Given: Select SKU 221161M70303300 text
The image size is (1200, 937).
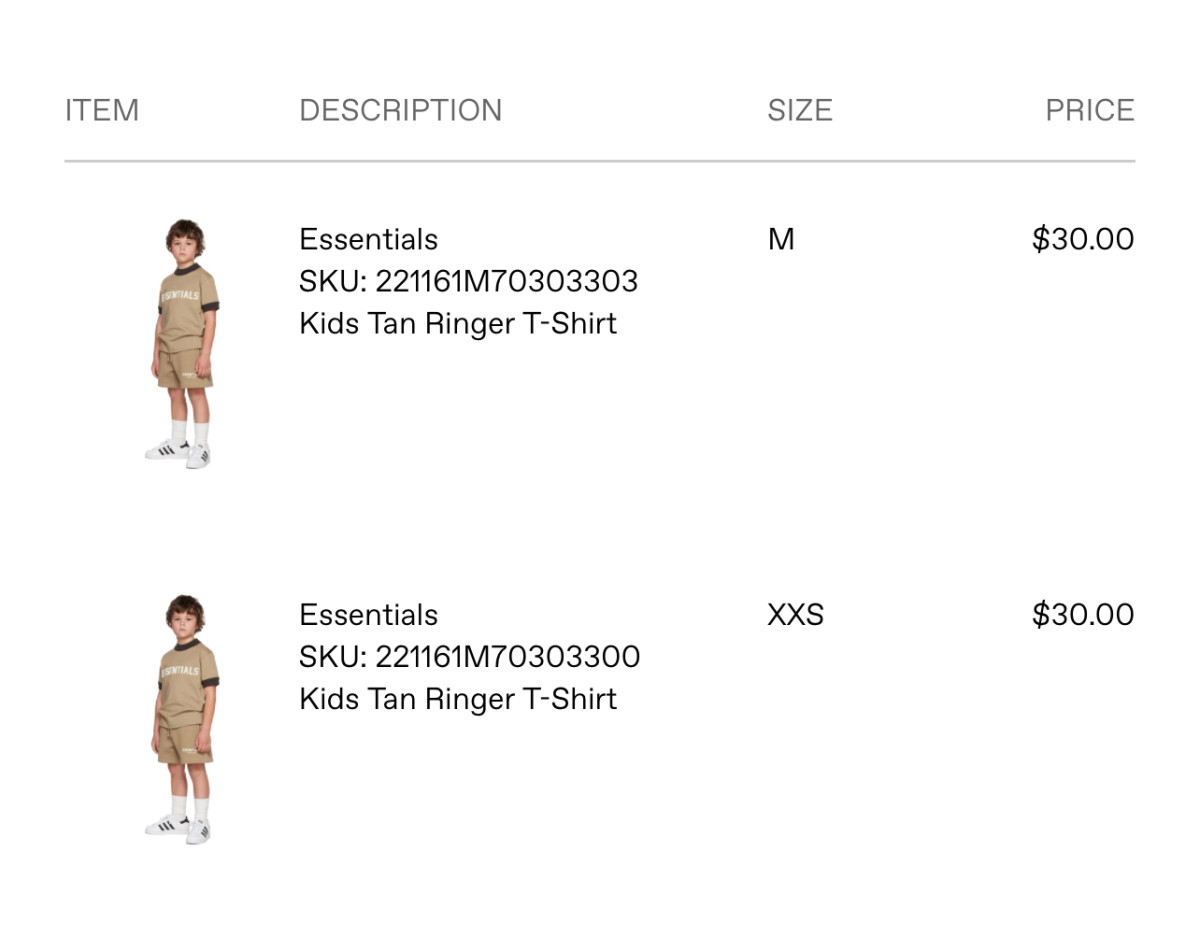Looking at the screenshot, I should 469,657.
